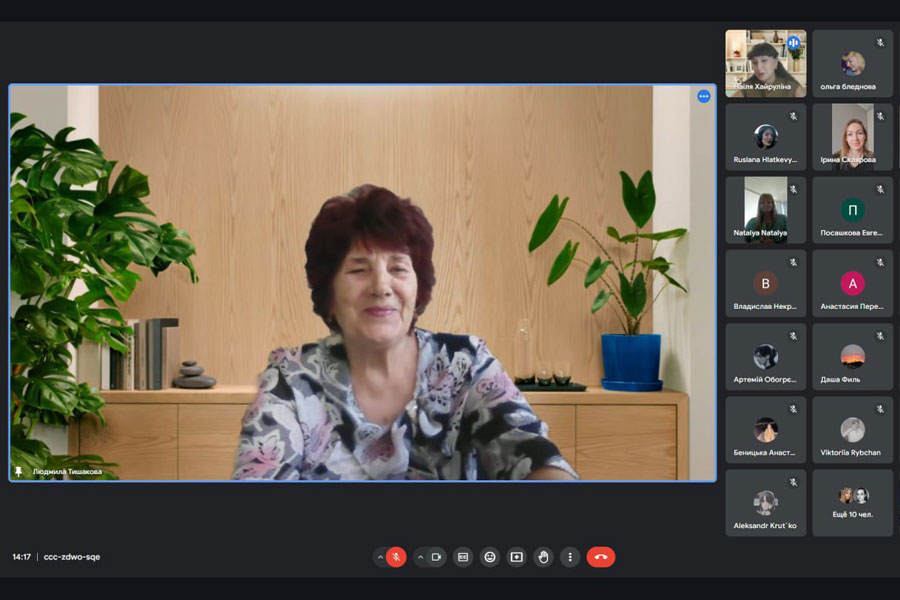Click muted mic icon on Aleksandr Krut'ko tile

click(793, 482)
